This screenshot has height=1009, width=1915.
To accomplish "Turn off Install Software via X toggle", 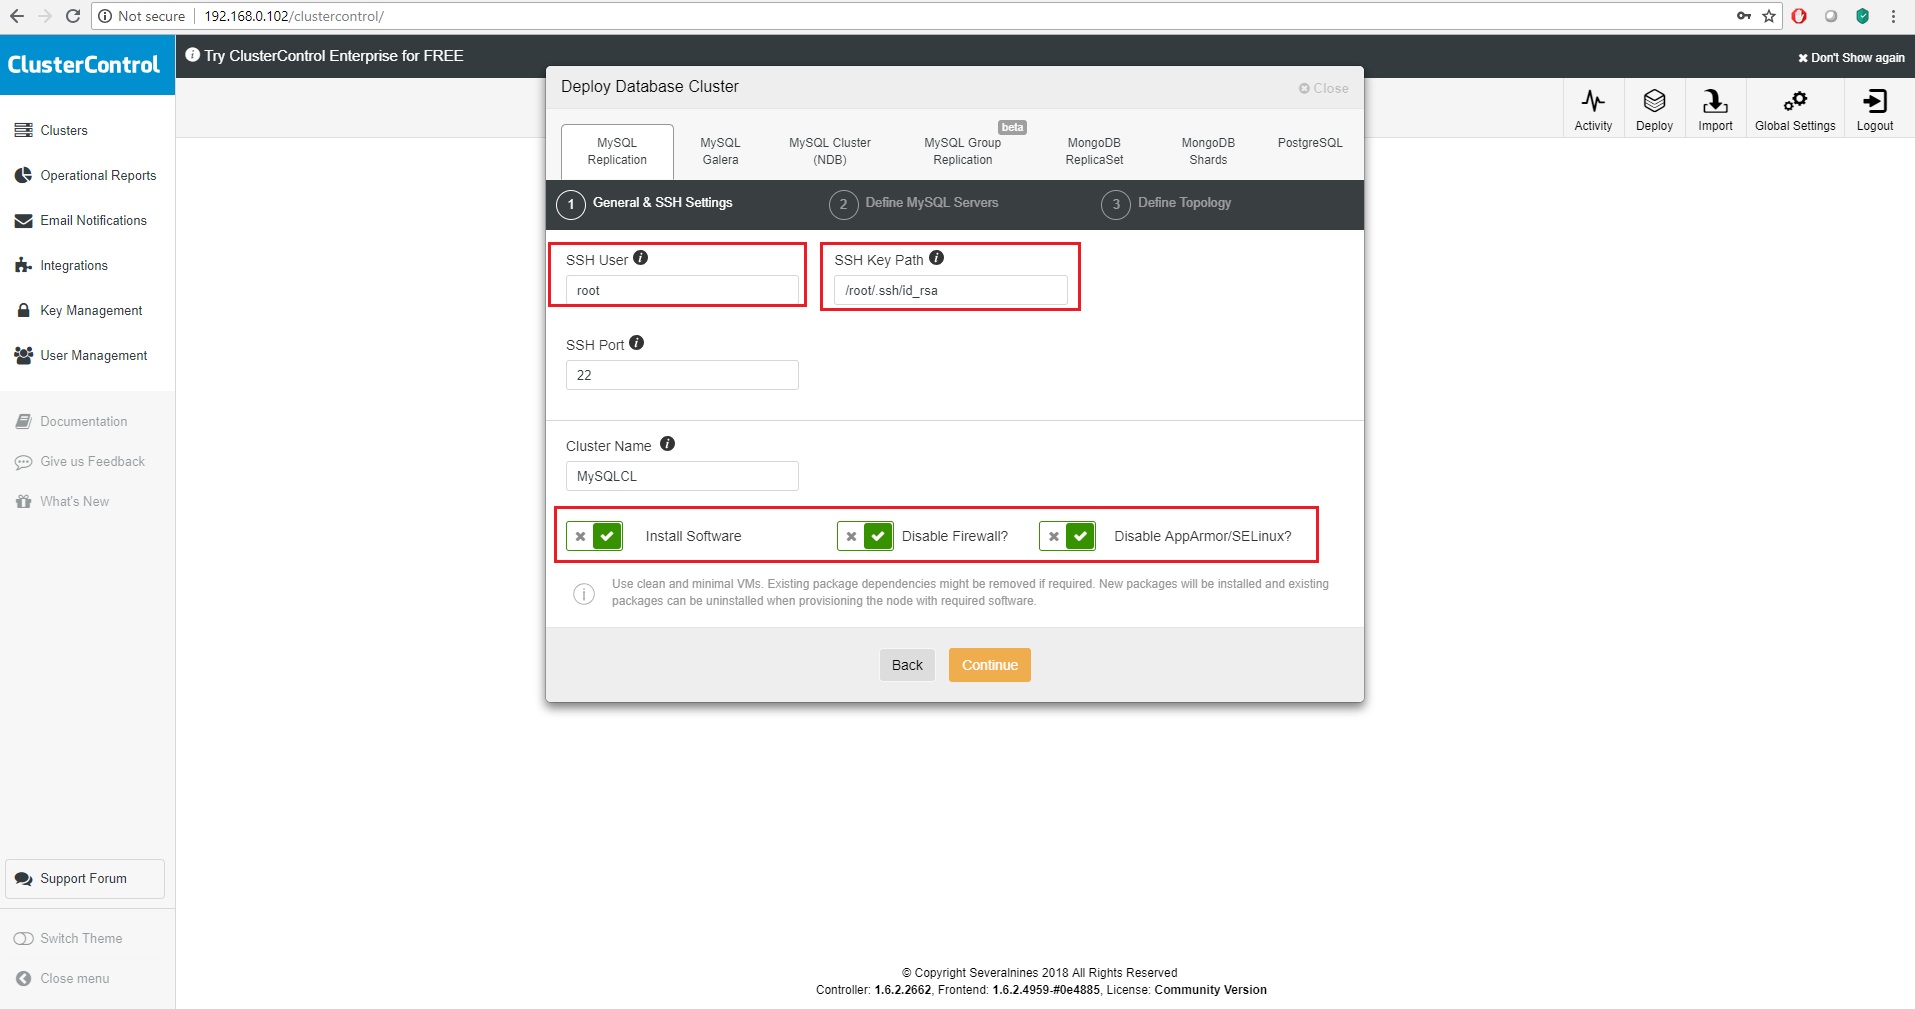I will point(580,536).
